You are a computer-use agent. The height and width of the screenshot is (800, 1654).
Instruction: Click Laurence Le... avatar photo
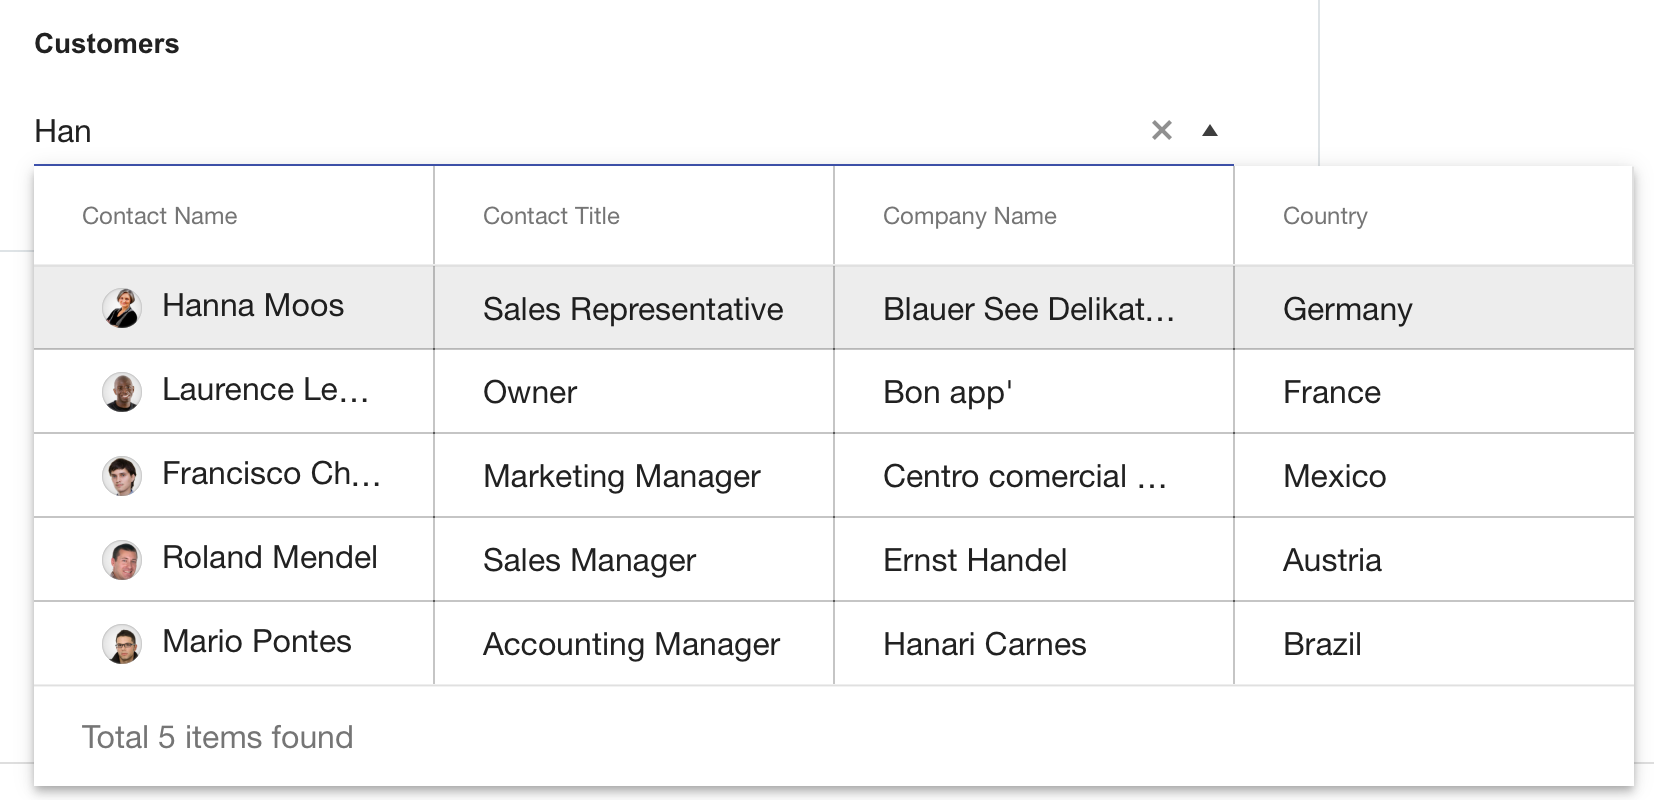[x=122, y=392]
